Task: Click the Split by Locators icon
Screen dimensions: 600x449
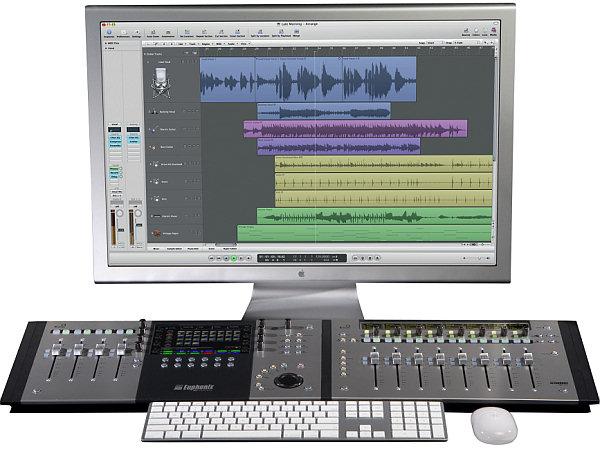Action: tap(260, 33)
